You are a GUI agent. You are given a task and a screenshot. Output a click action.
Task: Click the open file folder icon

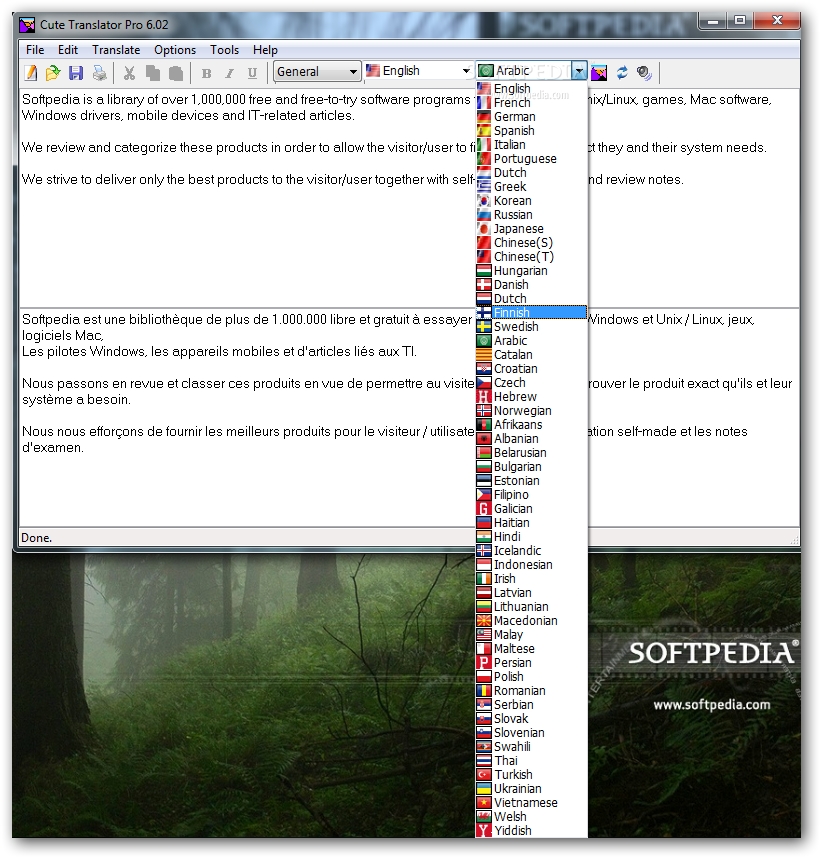point(53,72)
